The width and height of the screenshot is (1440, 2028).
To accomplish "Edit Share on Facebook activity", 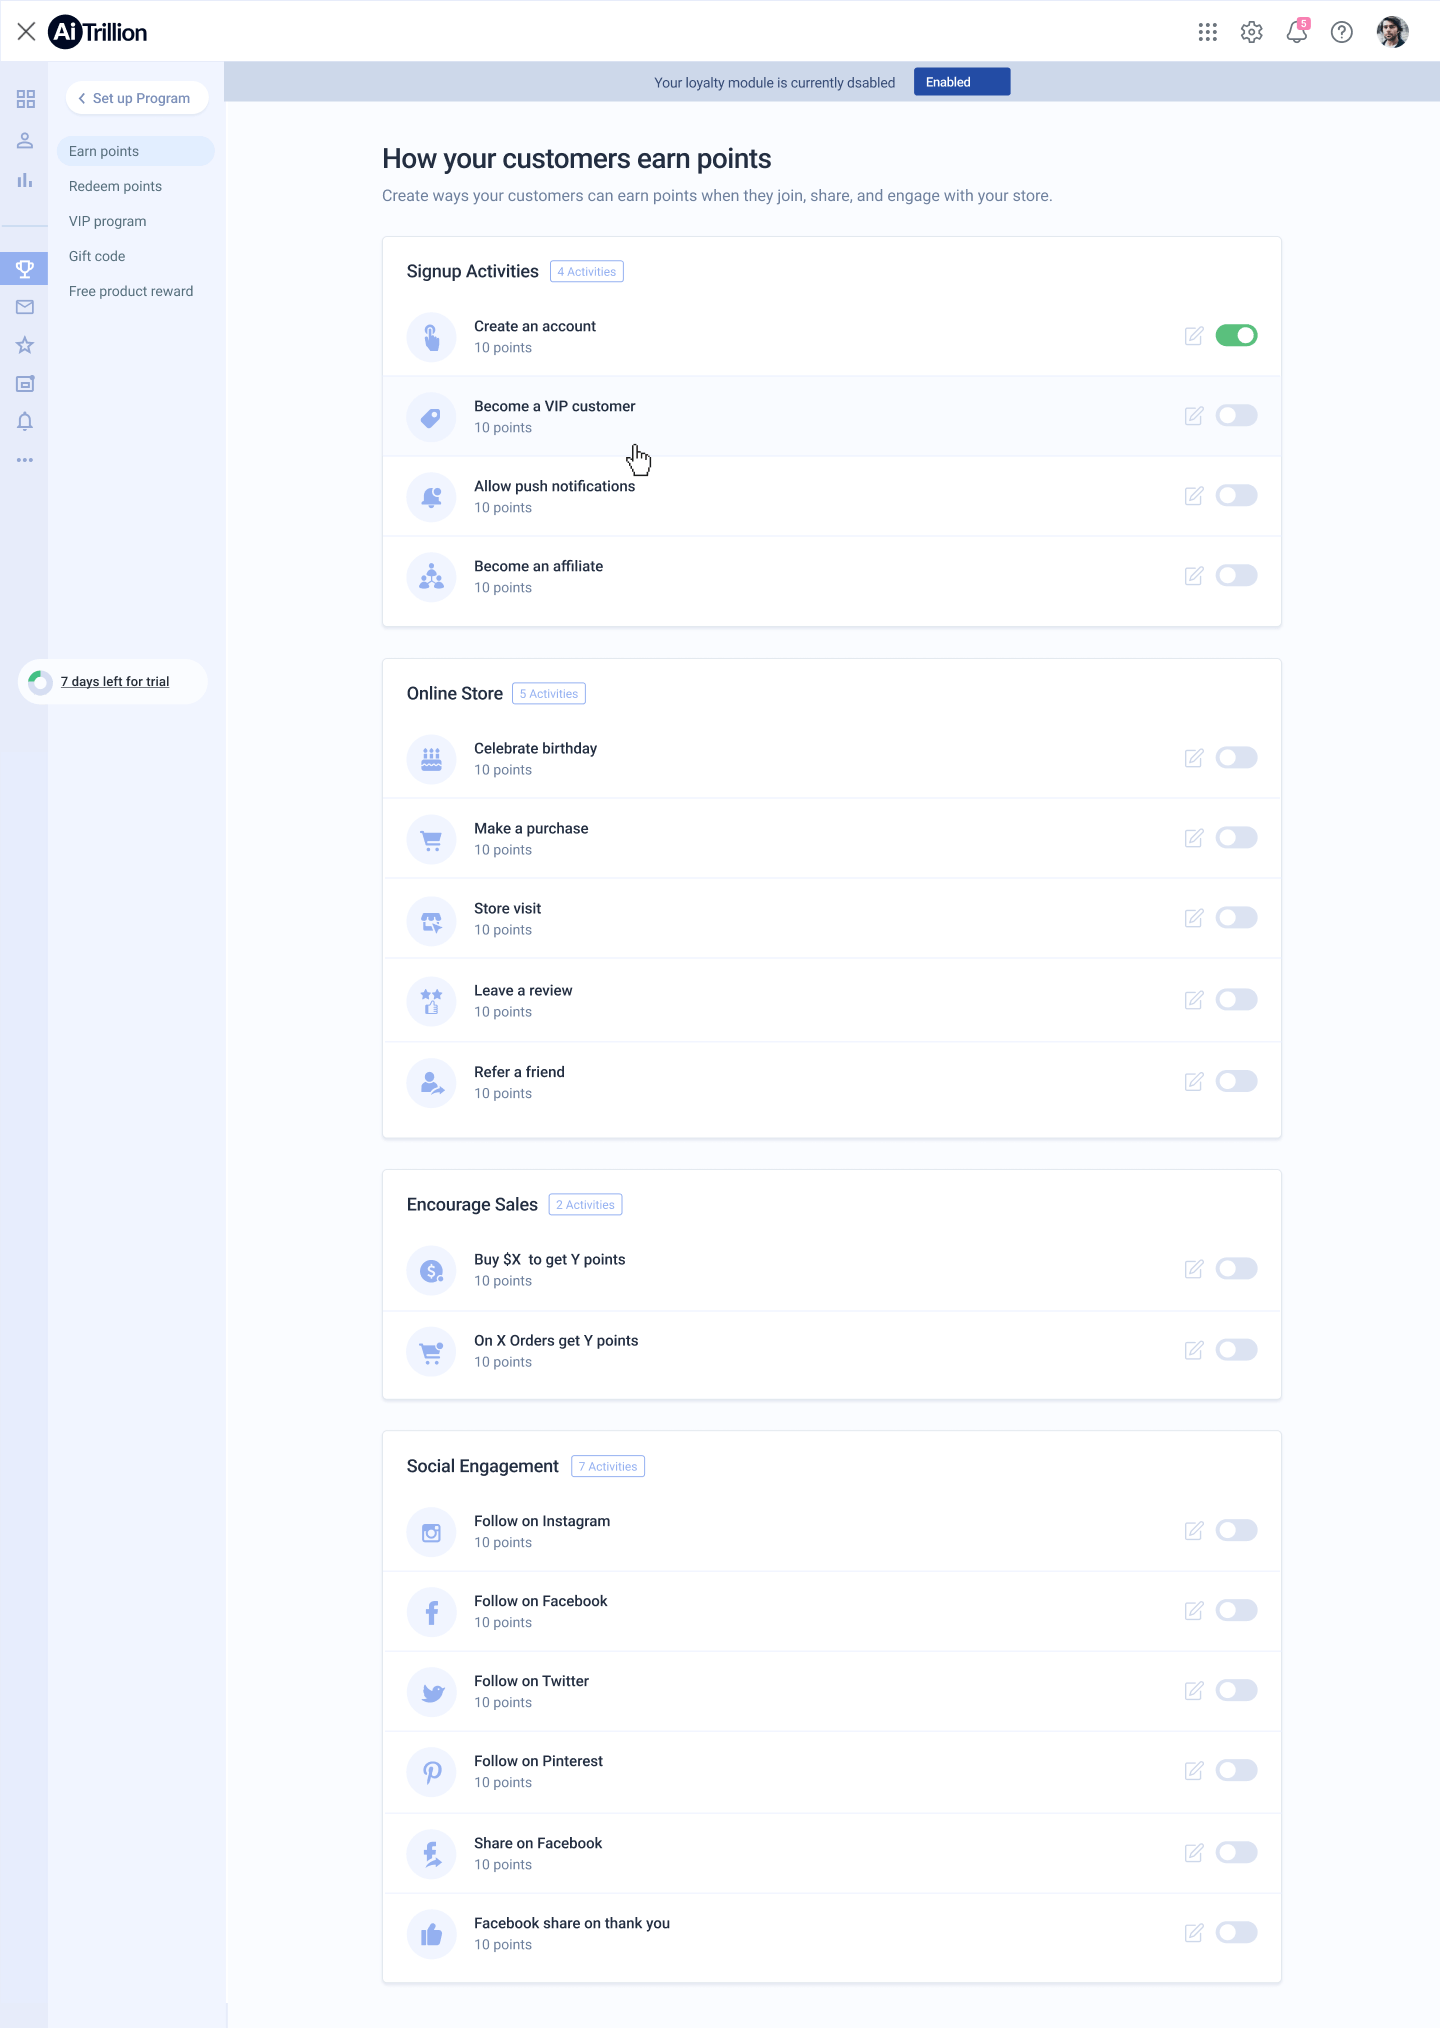I will (x=1194, y=1853).
